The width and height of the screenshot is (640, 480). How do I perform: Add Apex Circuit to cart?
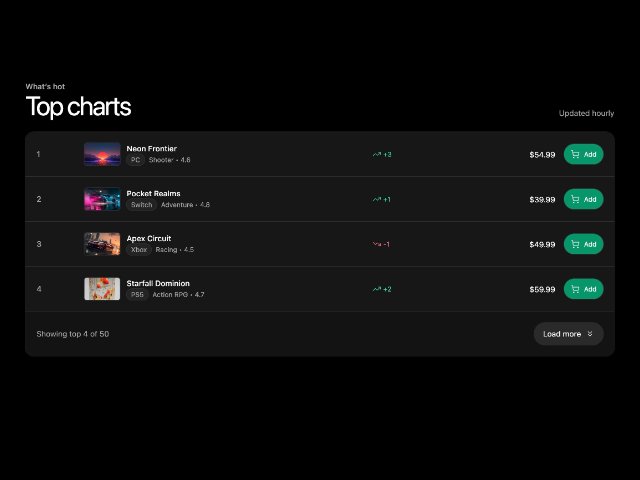tap(583, 244)
